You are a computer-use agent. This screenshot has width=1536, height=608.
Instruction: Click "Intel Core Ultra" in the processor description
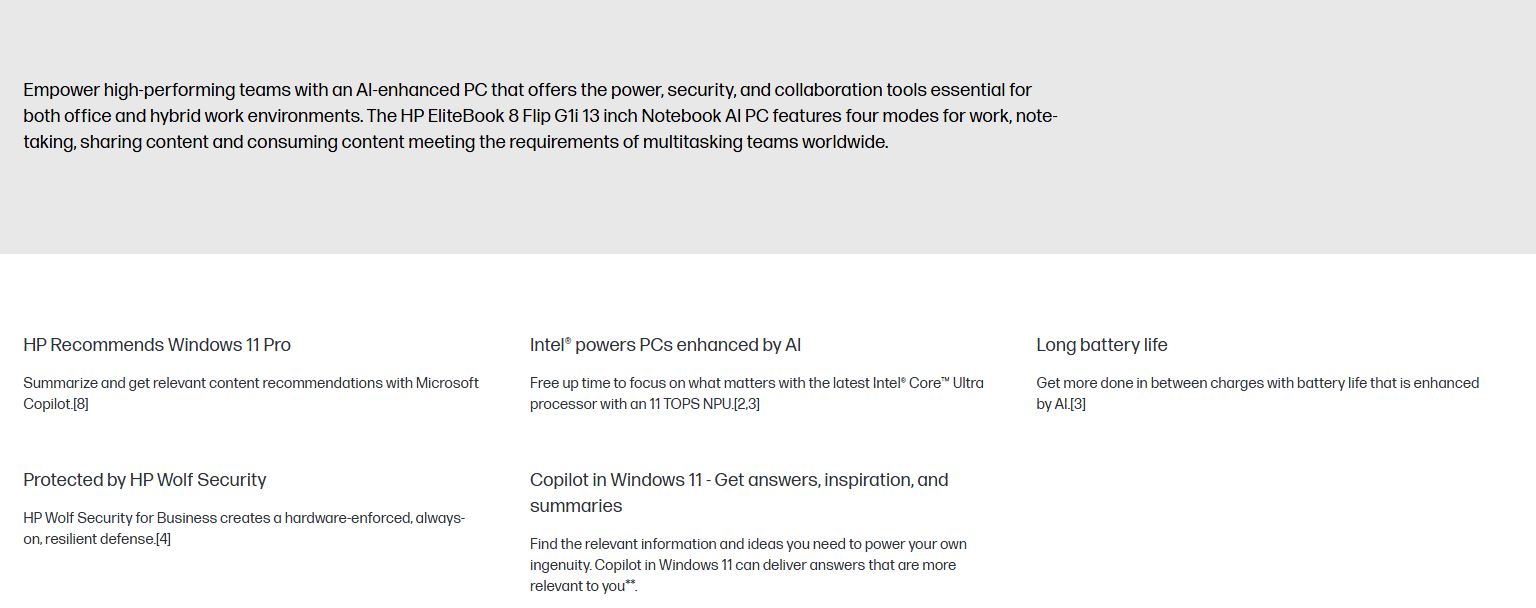[928, 383]
